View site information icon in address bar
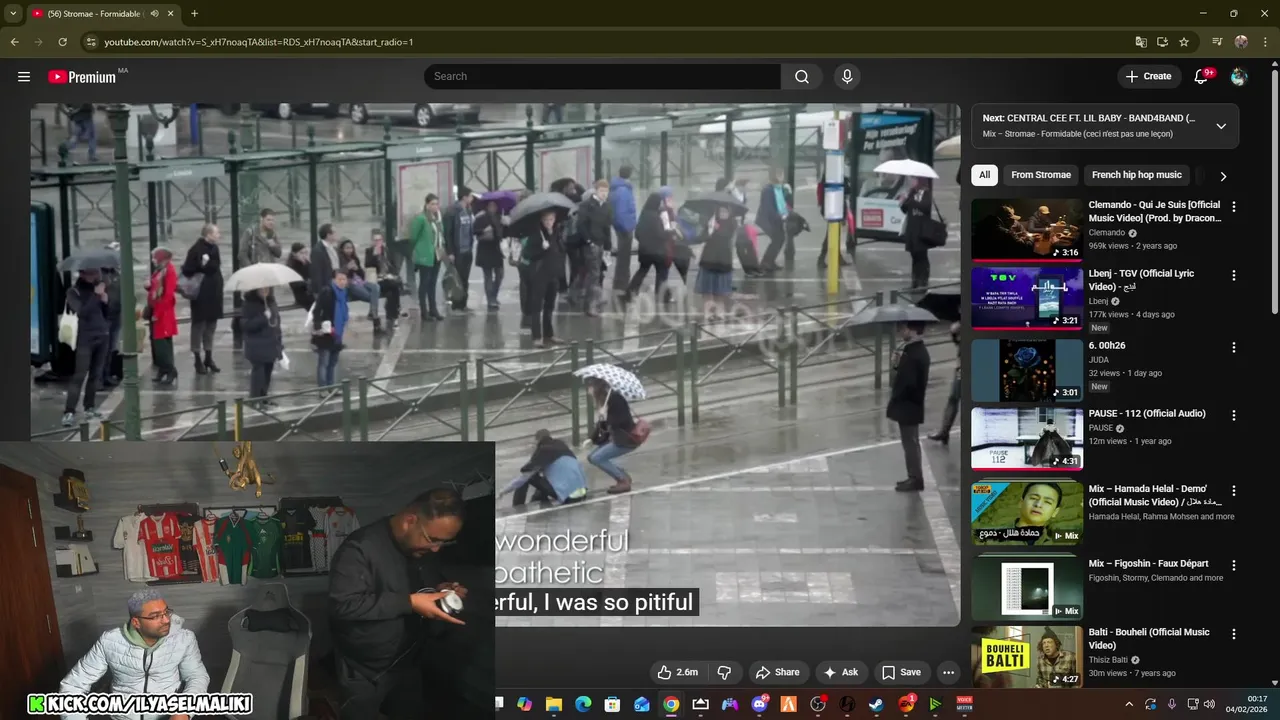 click(x=91, y=42)
